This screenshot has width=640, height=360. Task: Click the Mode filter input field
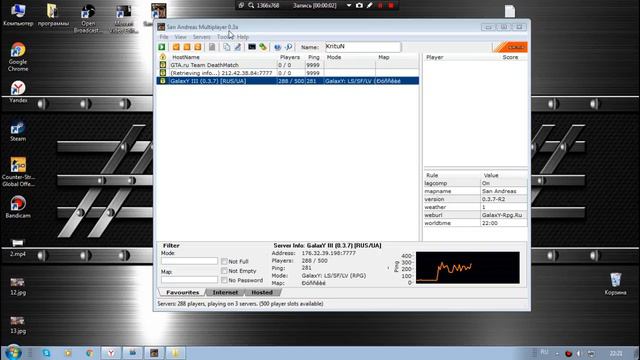(x=189, y=261)
